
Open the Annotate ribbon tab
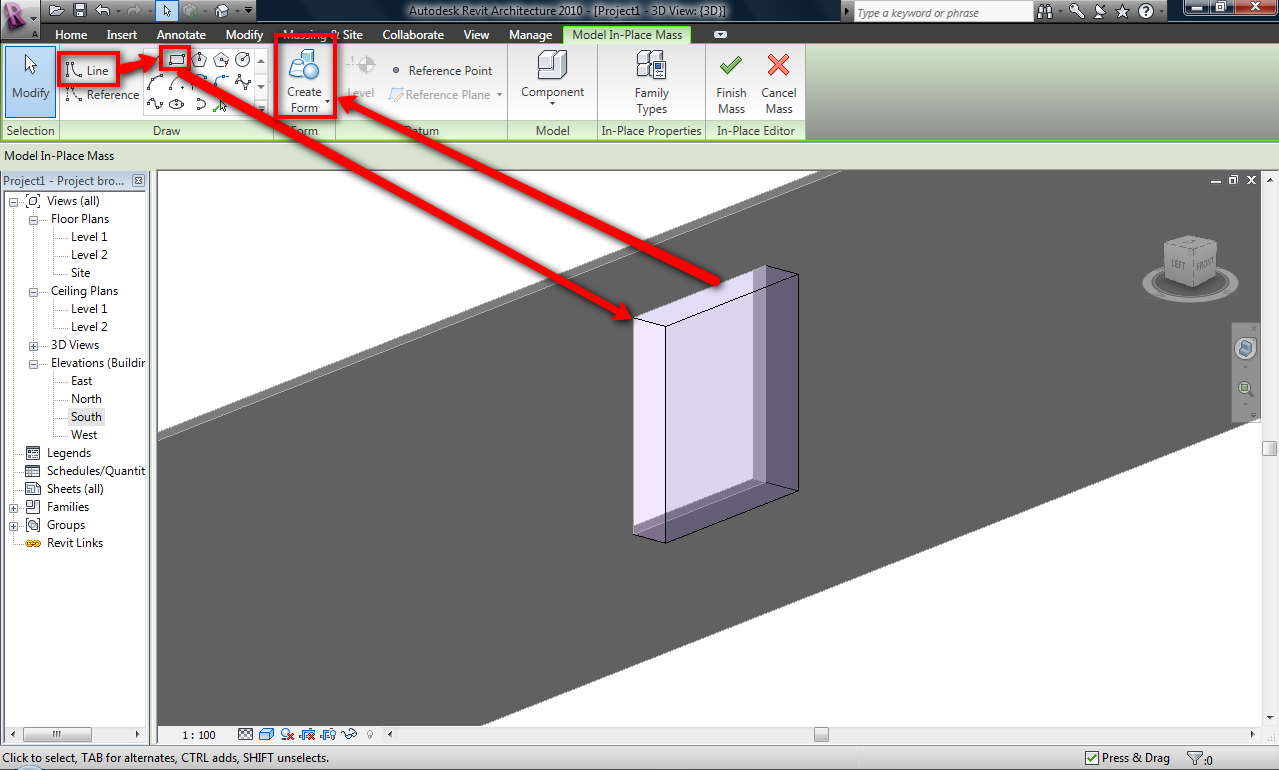181,35
